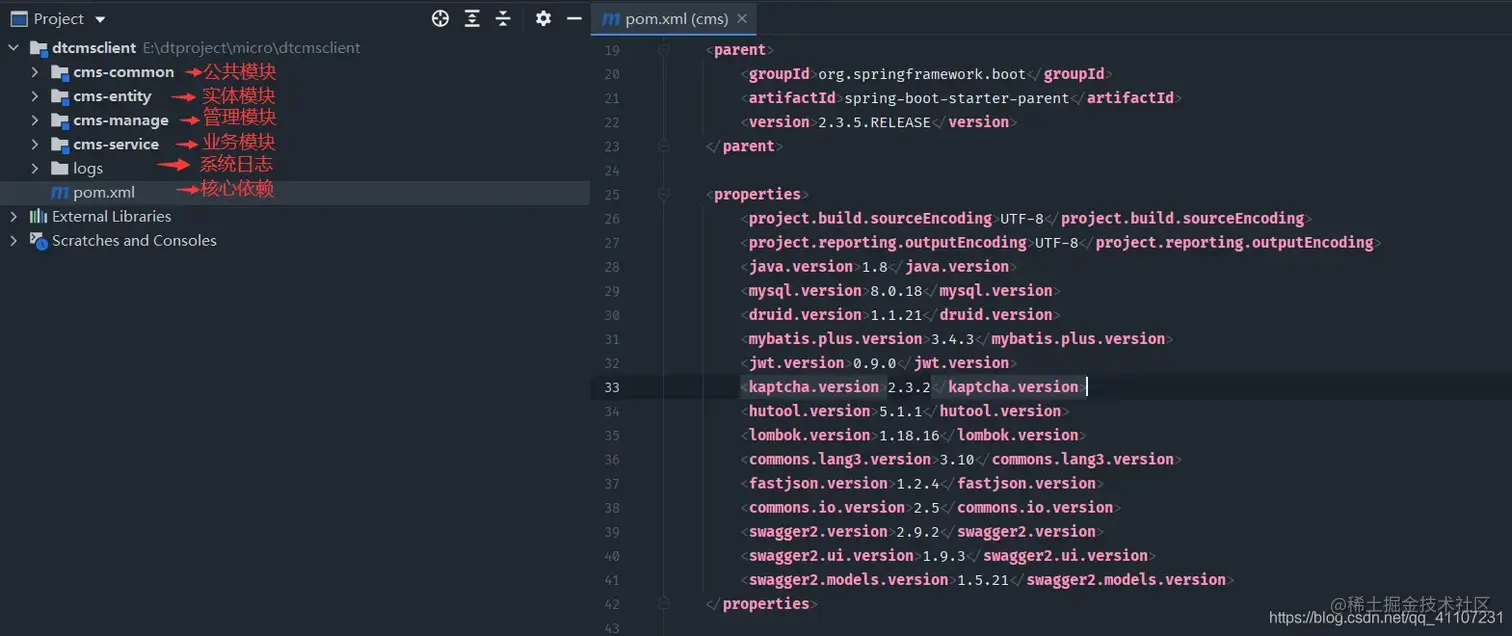
Task: Expand the cms-entity module
Action: (34, 96)
